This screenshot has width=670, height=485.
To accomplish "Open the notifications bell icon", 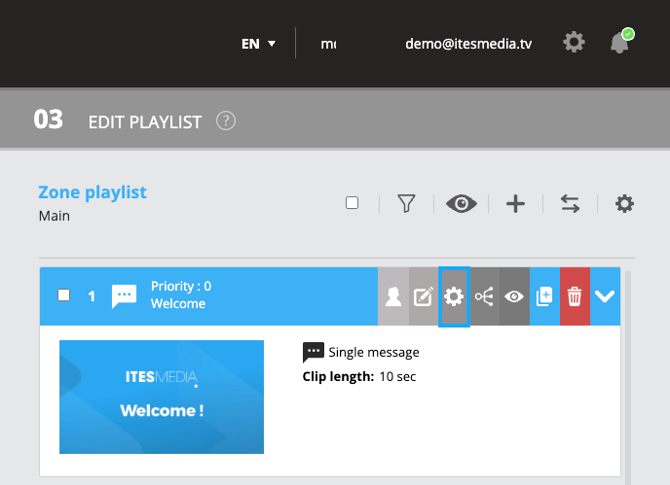I will click(620, 43).
